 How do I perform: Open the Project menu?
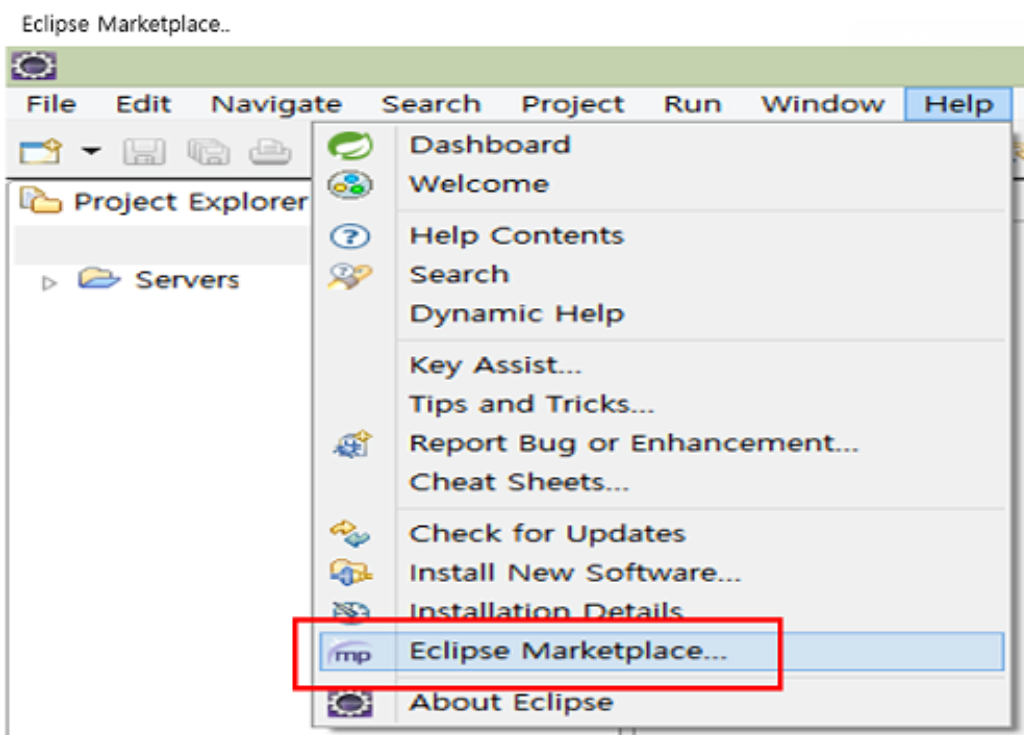(572, 105)
